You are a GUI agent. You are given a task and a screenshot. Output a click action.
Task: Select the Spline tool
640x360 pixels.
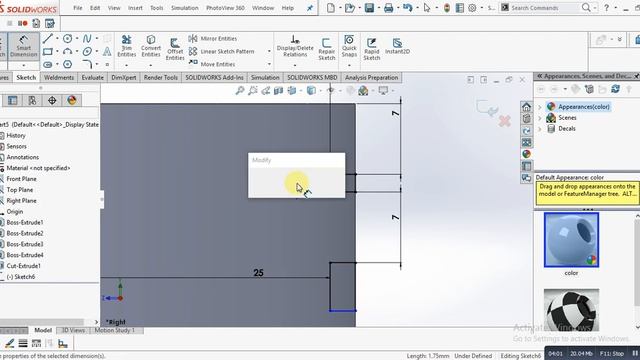(87, 38)
